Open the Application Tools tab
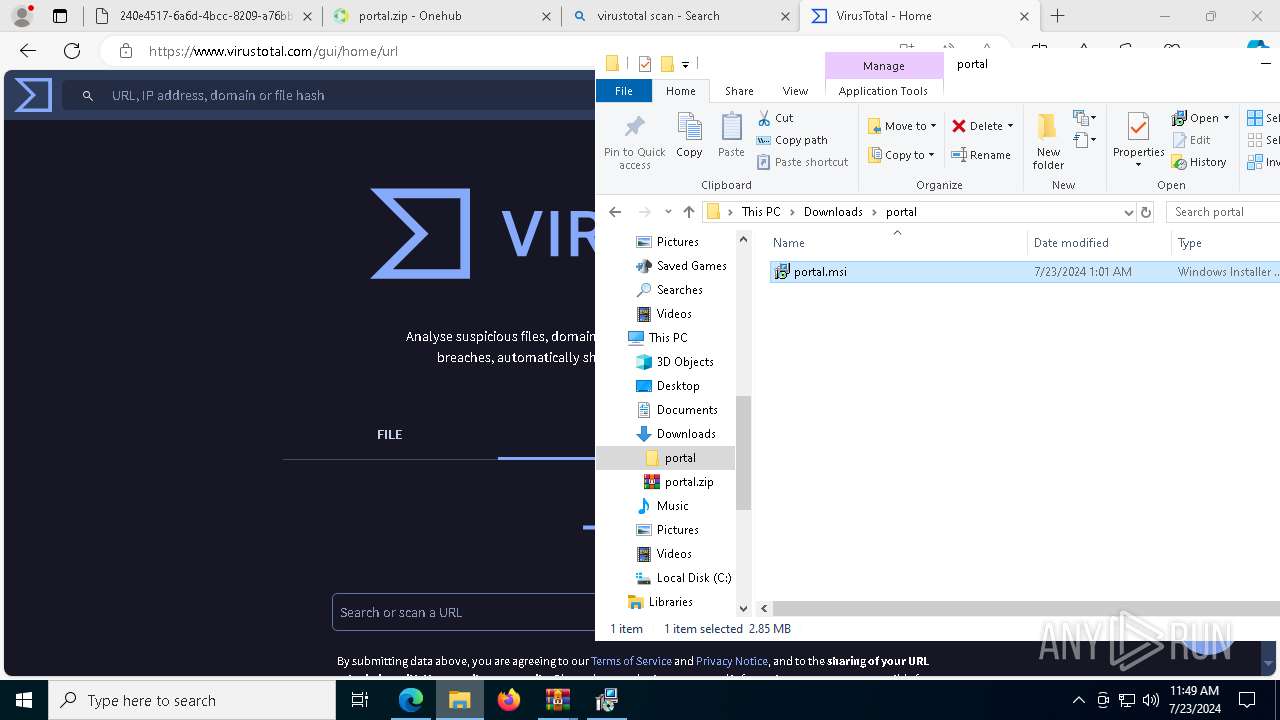Screen dimensions: 1280x720 point(883,91)
